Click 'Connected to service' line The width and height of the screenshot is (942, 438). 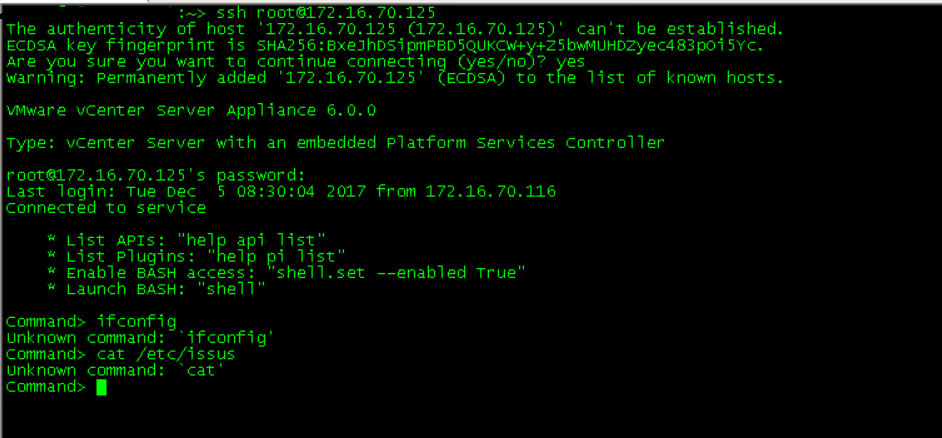tap(106, 208)
